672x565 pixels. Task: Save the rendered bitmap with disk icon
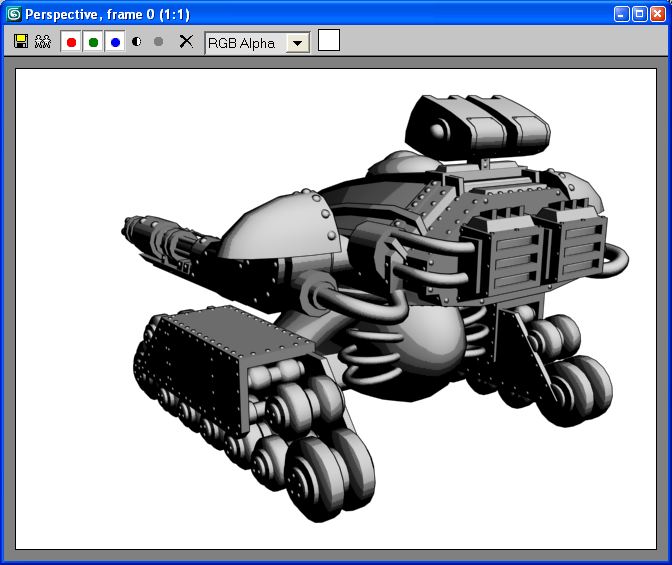[x=21, y=42]
